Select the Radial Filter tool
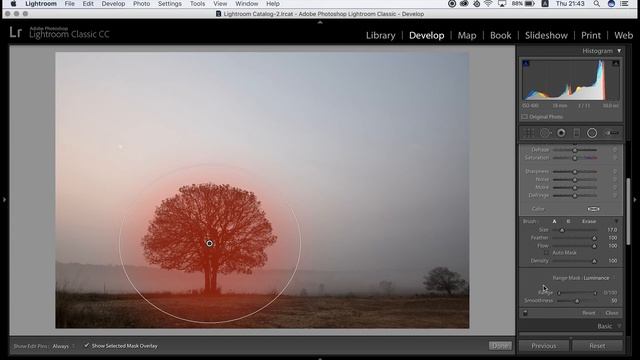640x360 pixels. tap(592, 133)
